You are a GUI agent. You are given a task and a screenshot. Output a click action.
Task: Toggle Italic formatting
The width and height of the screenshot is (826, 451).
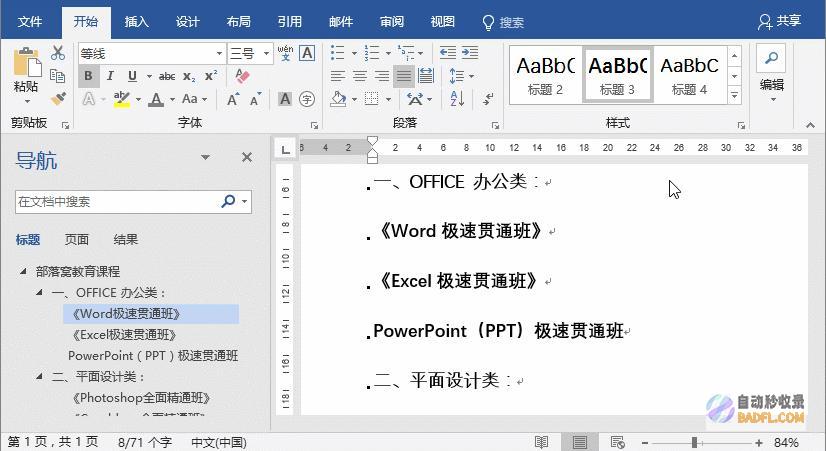[110, 76]
